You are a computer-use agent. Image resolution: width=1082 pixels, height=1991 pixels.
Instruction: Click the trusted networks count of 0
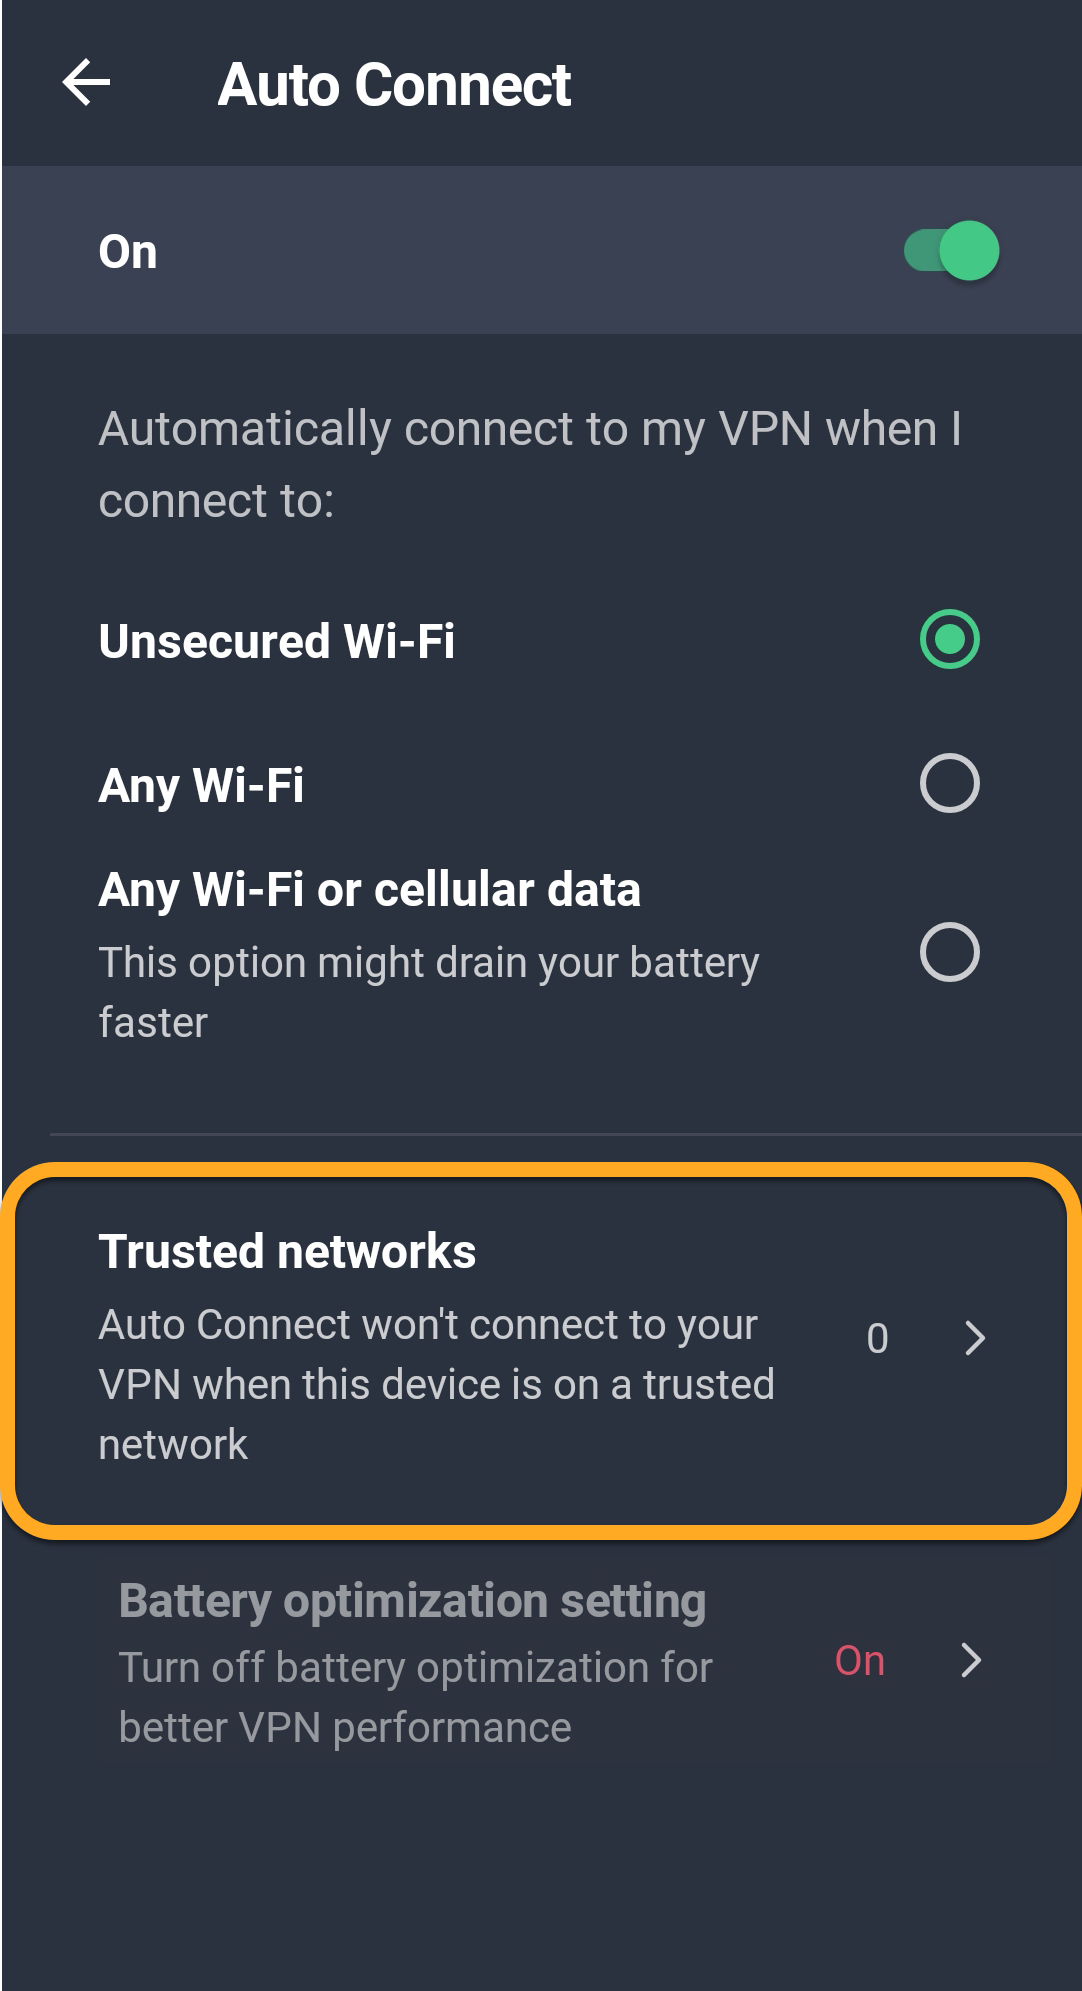[x=877, y=1339]
